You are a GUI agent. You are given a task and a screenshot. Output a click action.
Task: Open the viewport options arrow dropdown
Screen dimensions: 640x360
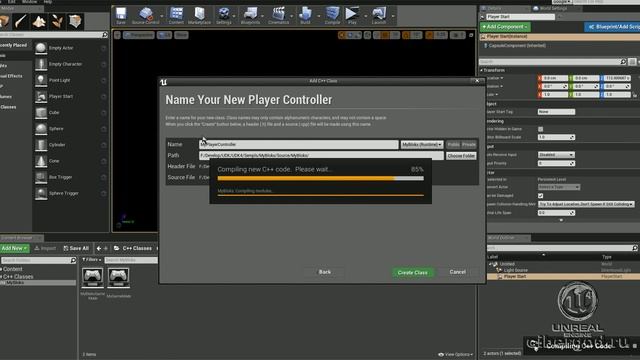pos(118,35)
